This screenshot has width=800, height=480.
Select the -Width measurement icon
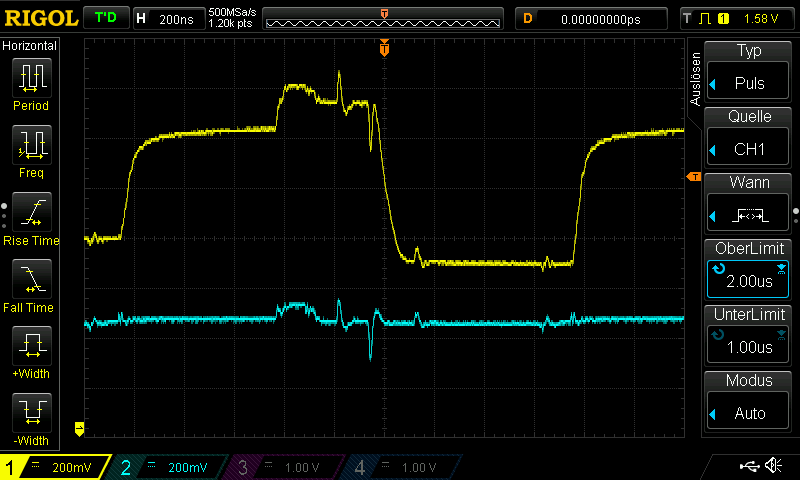(x=32, y=412)
